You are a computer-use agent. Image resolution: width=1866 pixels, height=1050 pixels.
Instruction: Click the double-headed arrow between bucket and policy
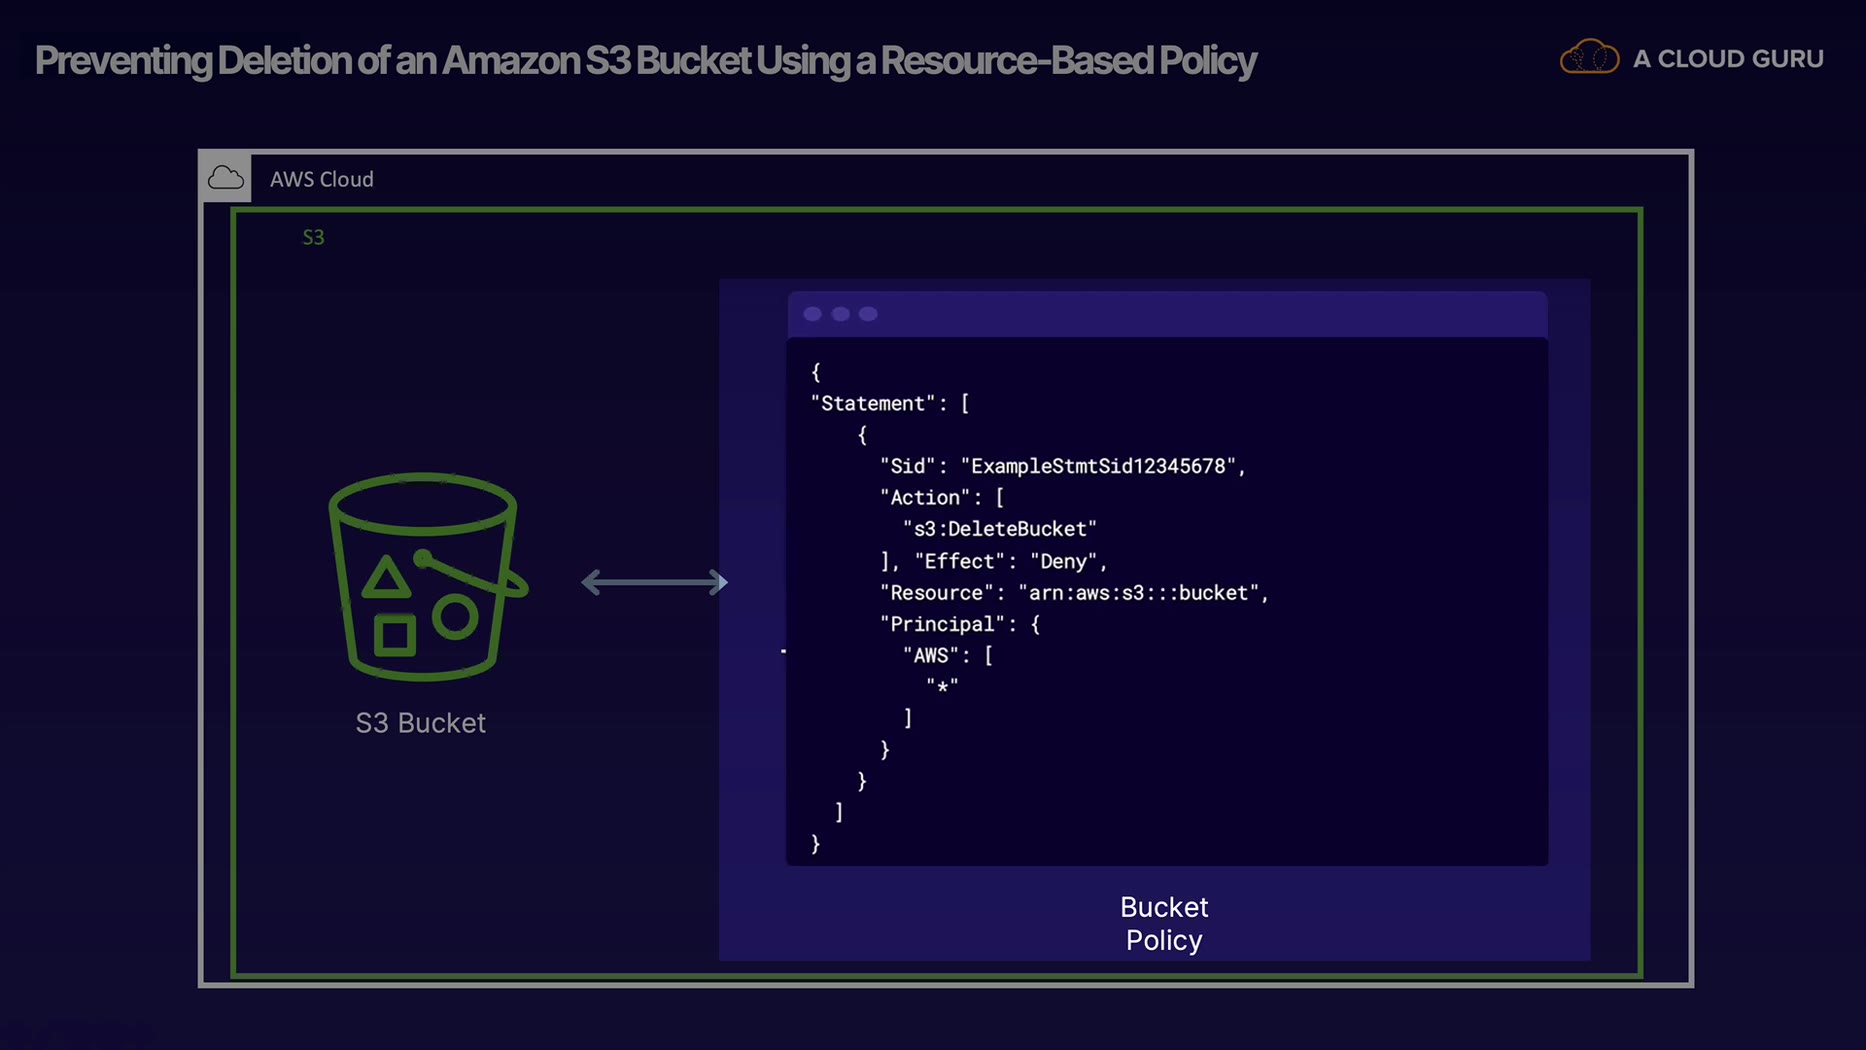pos(655,582)
